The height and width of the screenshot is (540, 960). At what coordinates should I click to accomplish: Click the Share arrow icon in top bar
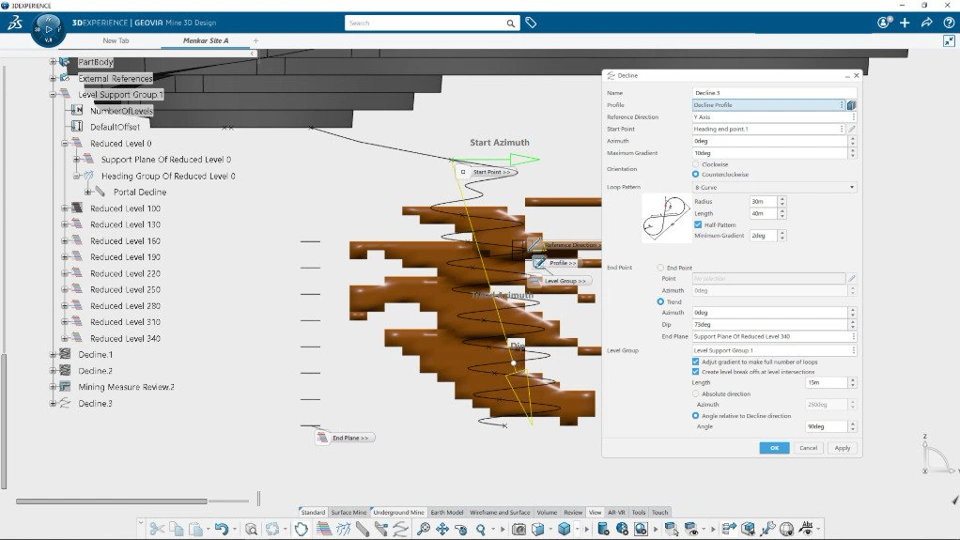coord(926,23)
